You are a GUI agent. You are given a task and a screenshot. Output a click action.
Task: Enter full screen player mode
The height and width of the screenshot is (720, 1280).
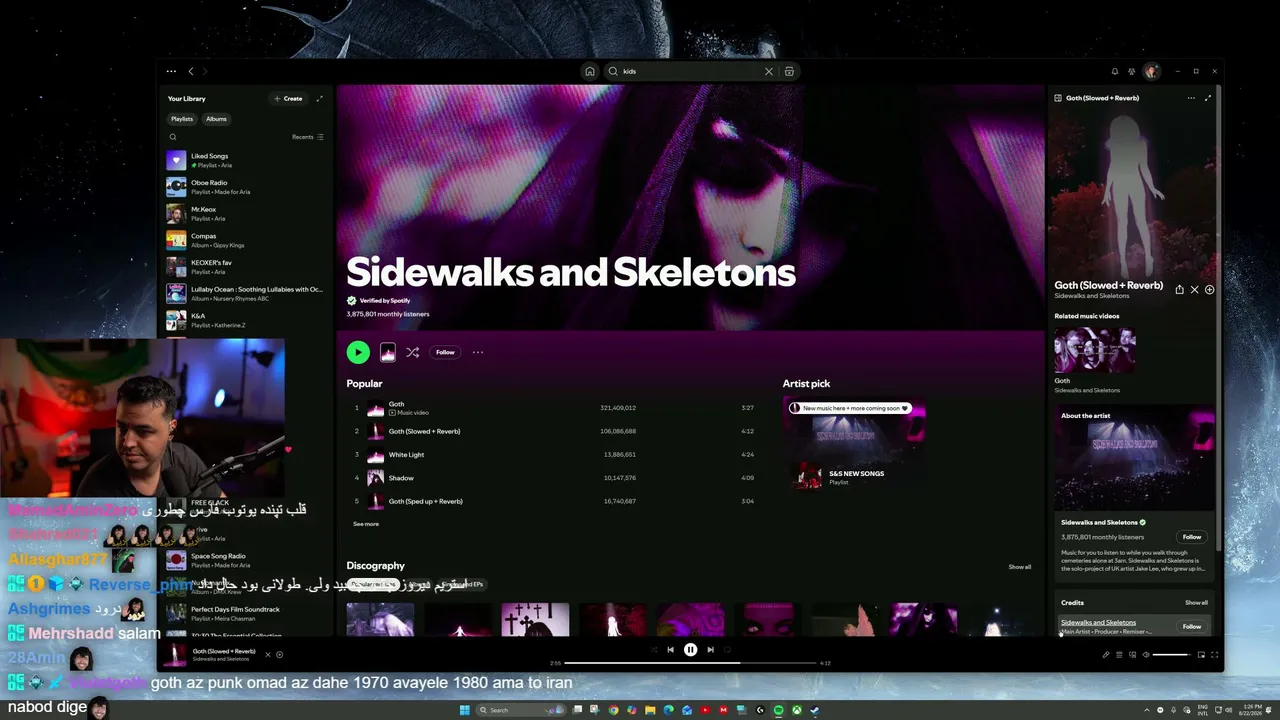tap(1214, 655)
